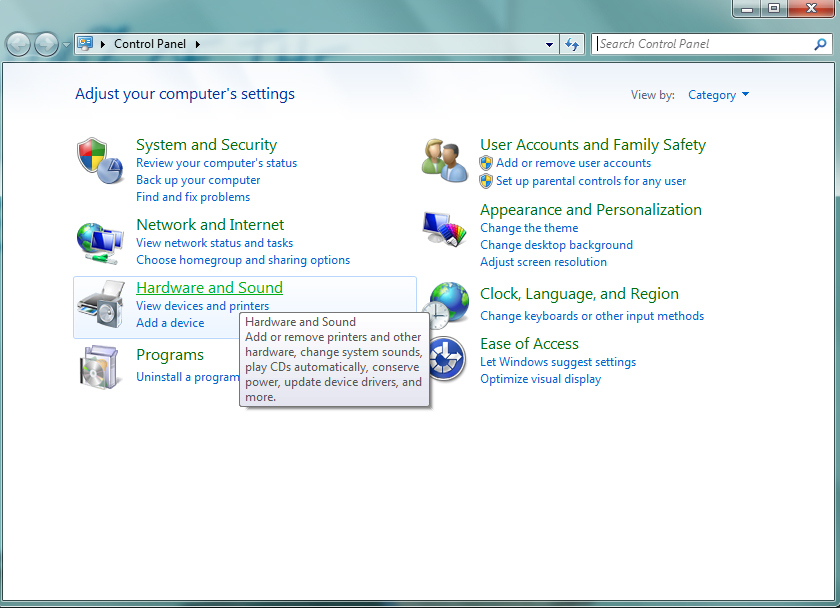Open Clock, Language, and Region heading
Image resolution: width=840 pixels, height=608 pixels.
(579, 294)
